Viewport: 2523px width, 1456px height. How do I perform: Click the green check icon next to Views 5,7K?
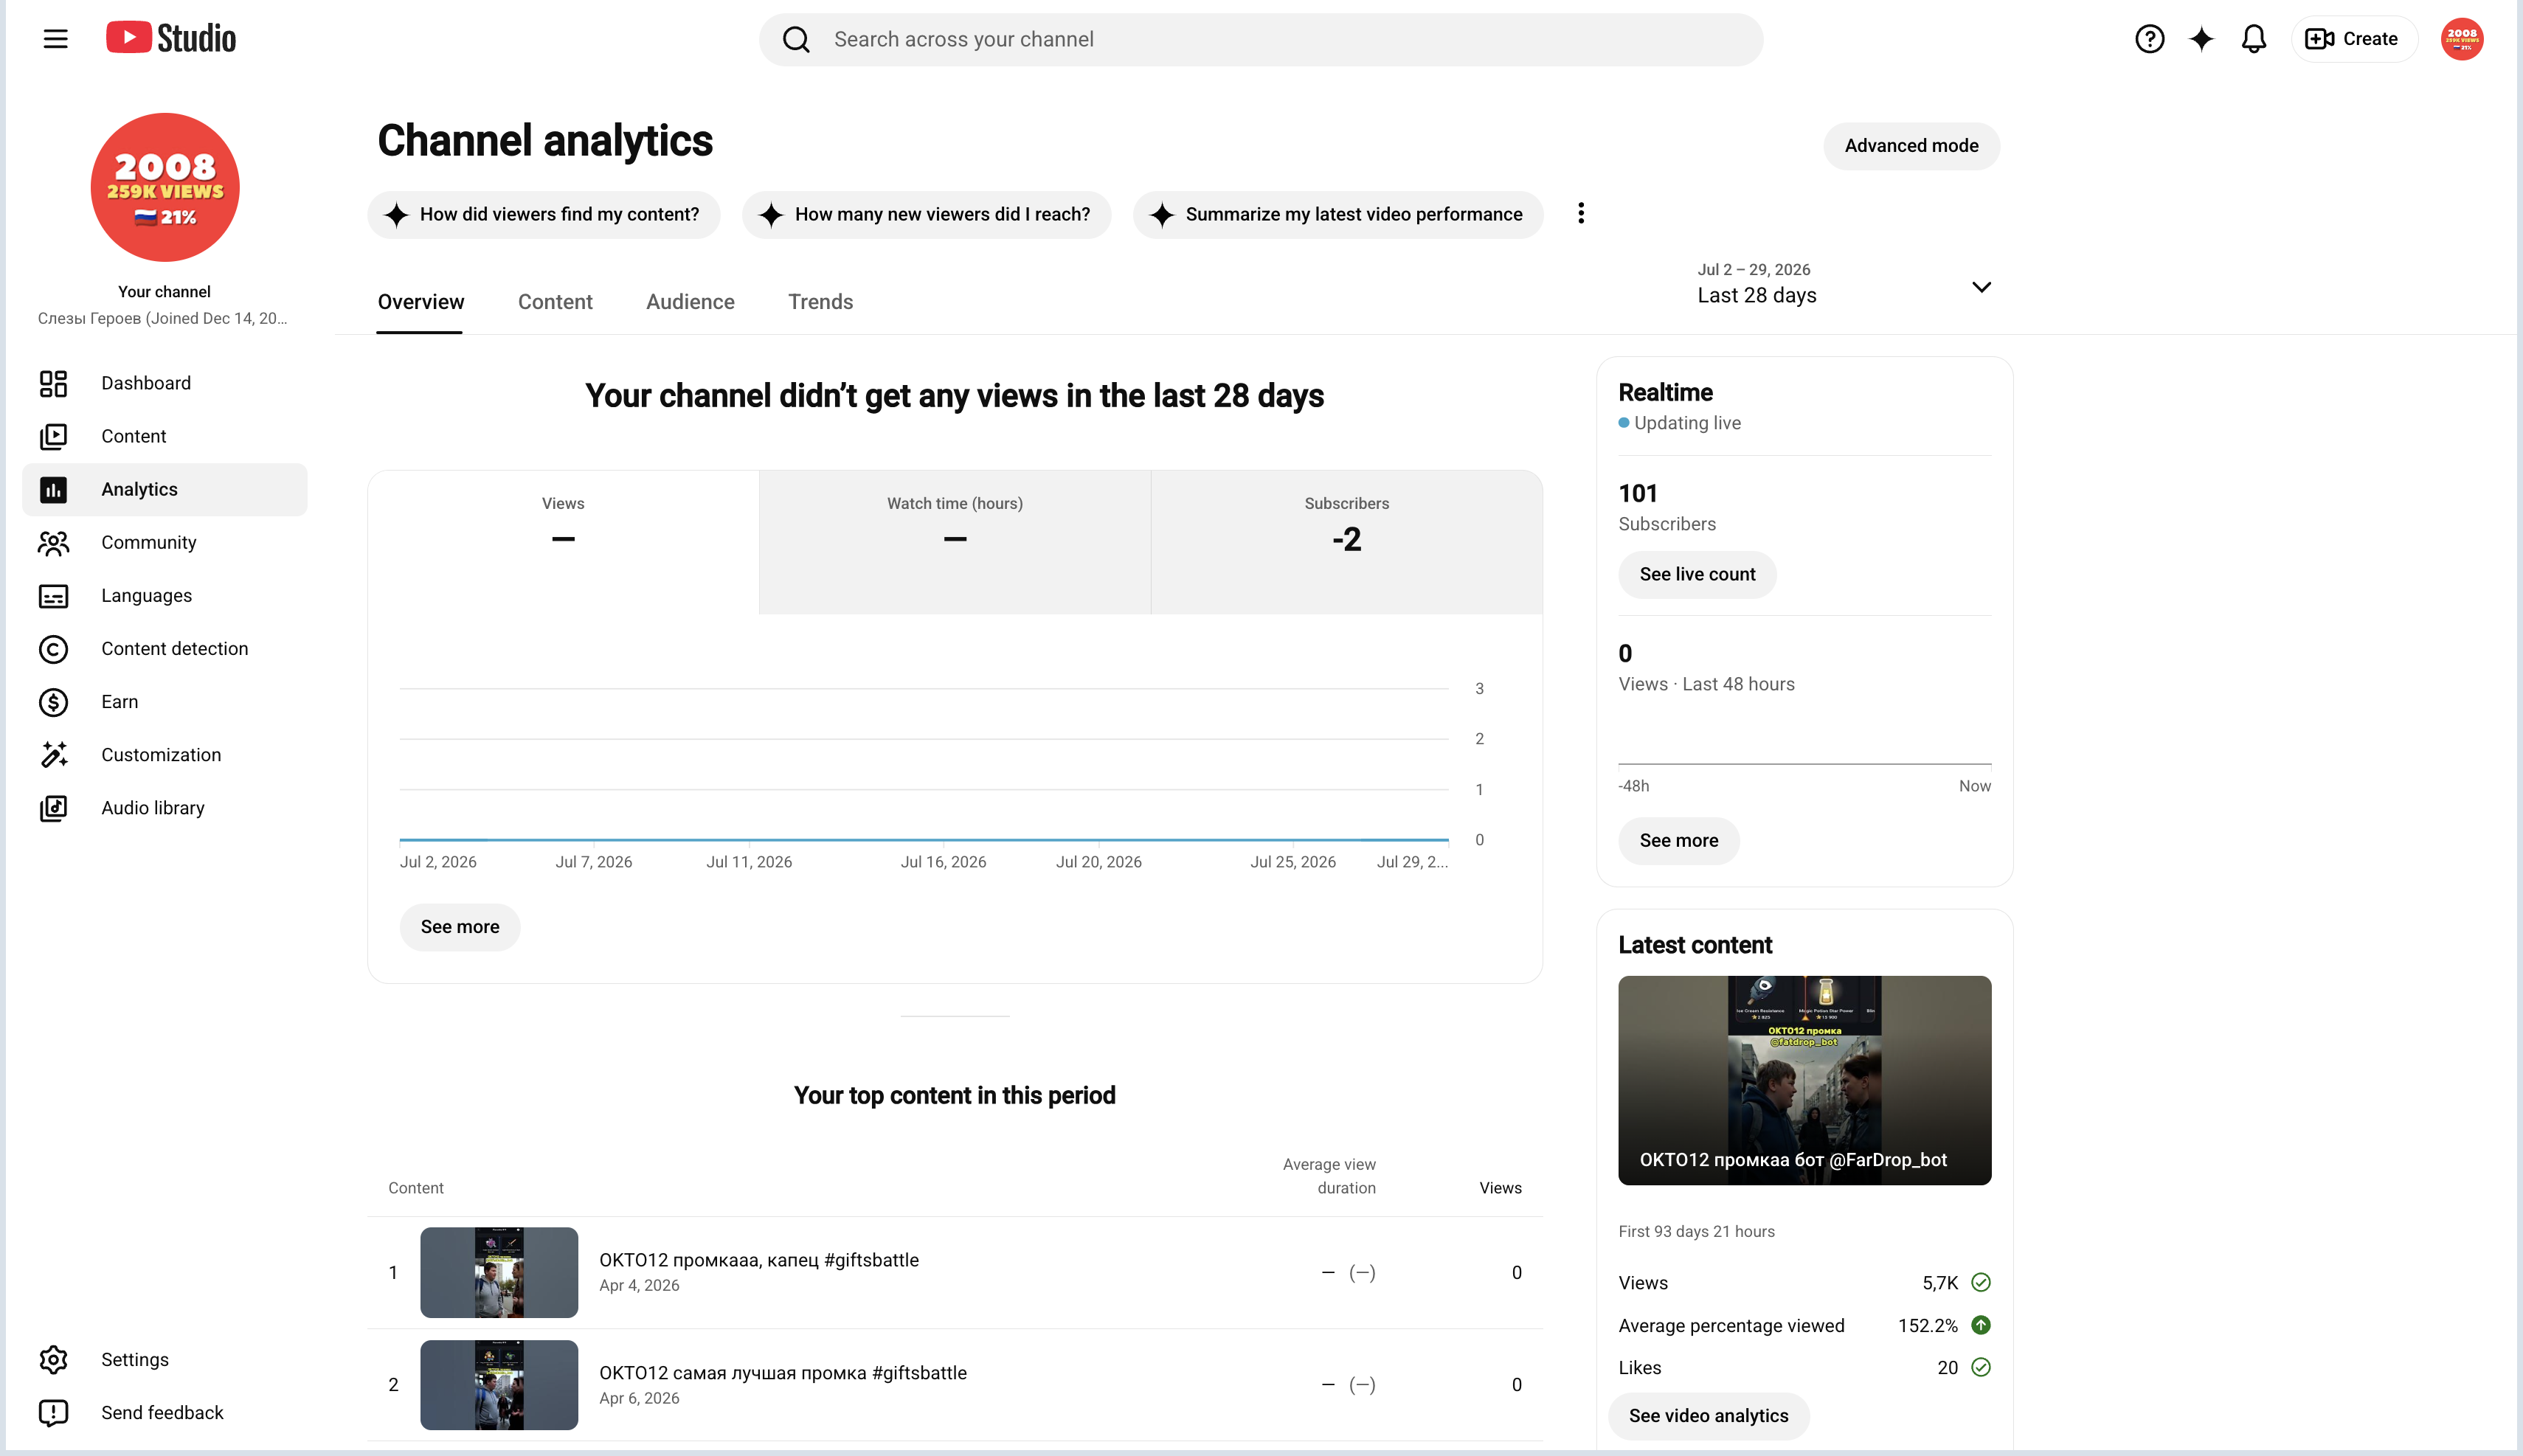[1980, 1282]
